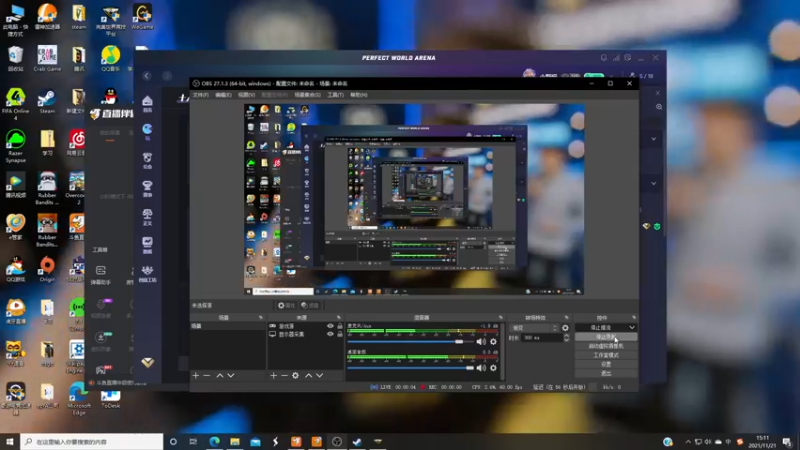Go back in Perfect World Arena window
Screen dimensions: 800x450
147,76
